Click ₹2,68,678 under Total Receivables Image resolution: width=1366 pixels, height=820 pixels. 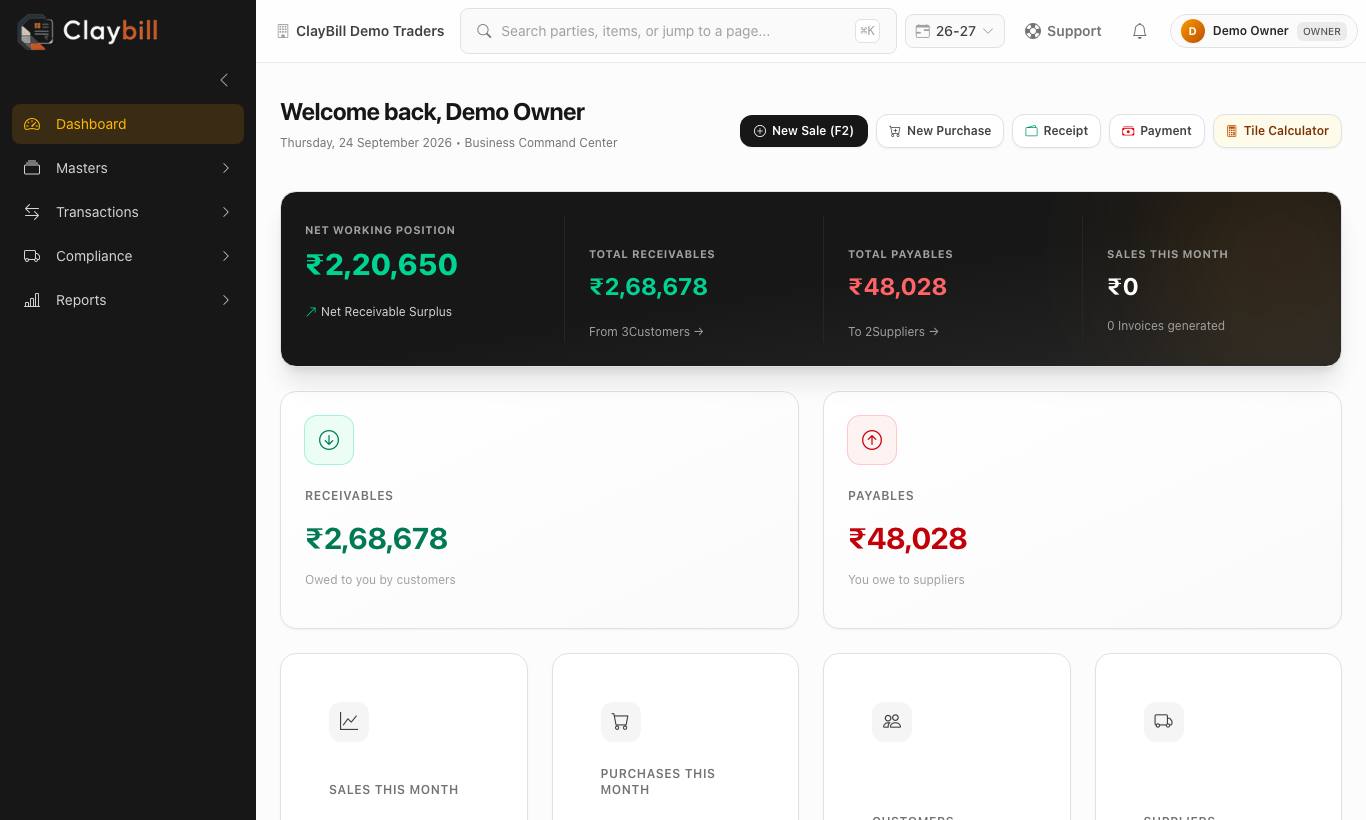click(x=648, y=287)
